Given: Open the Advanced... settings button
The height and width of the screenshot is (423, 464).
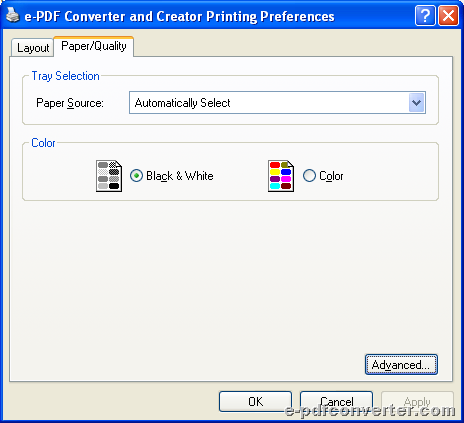Looking at the screenshot, I should [x=401, y=365].
